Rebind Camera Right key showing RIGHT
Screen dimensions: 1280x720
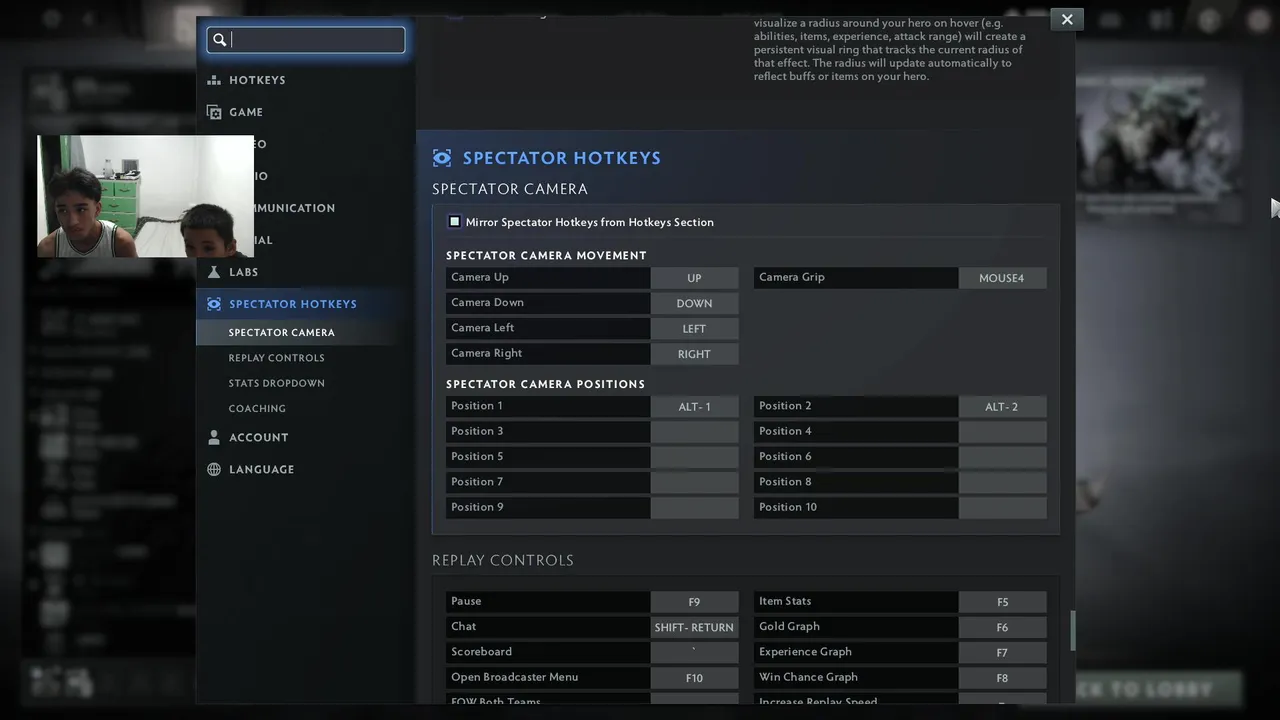tap(694, 354)
